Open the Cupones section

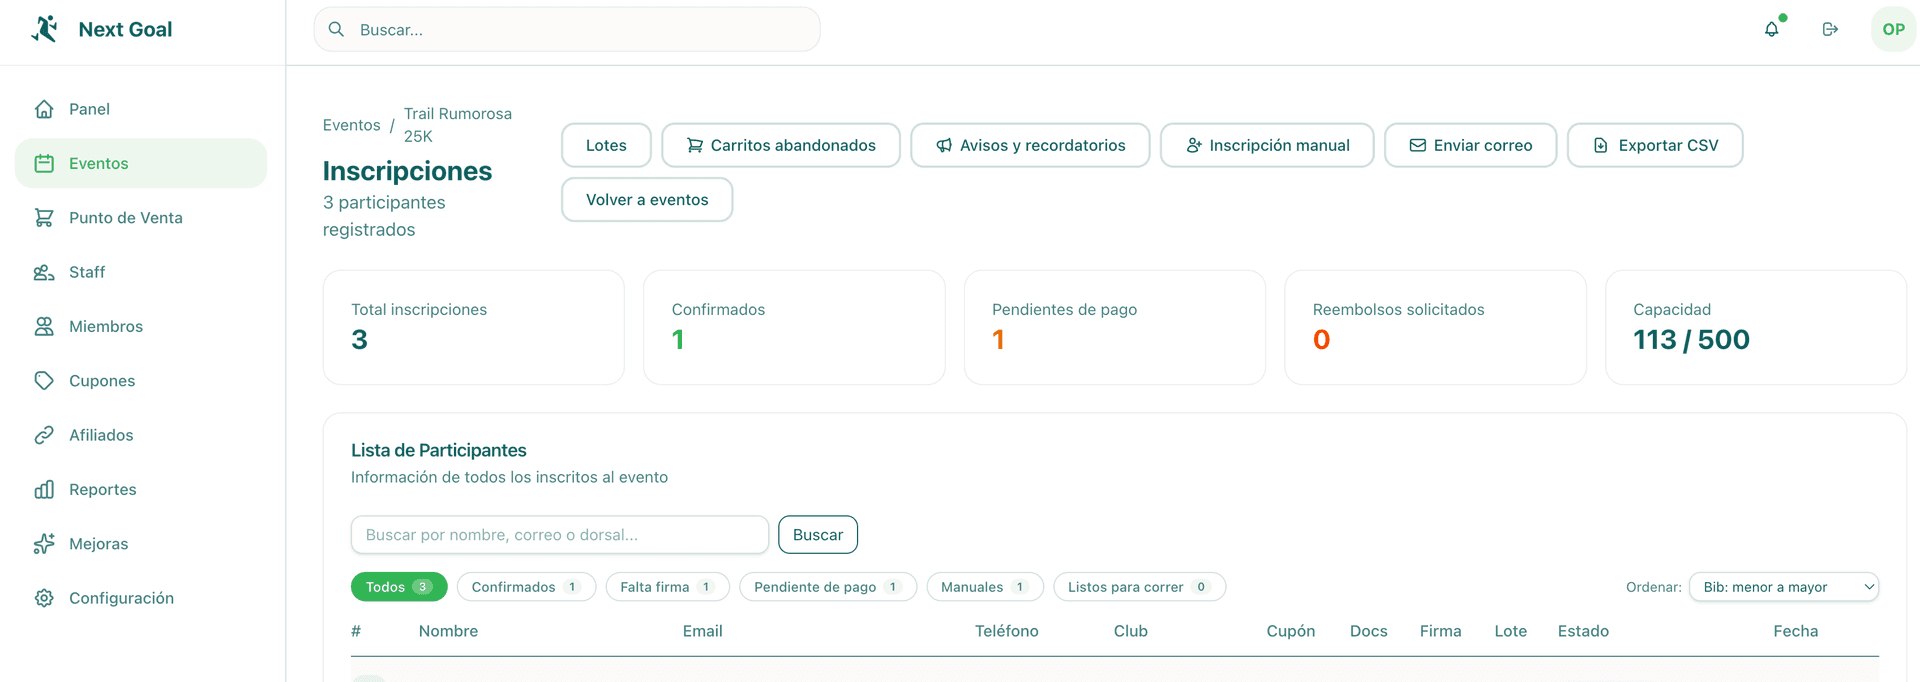point(141,380)
